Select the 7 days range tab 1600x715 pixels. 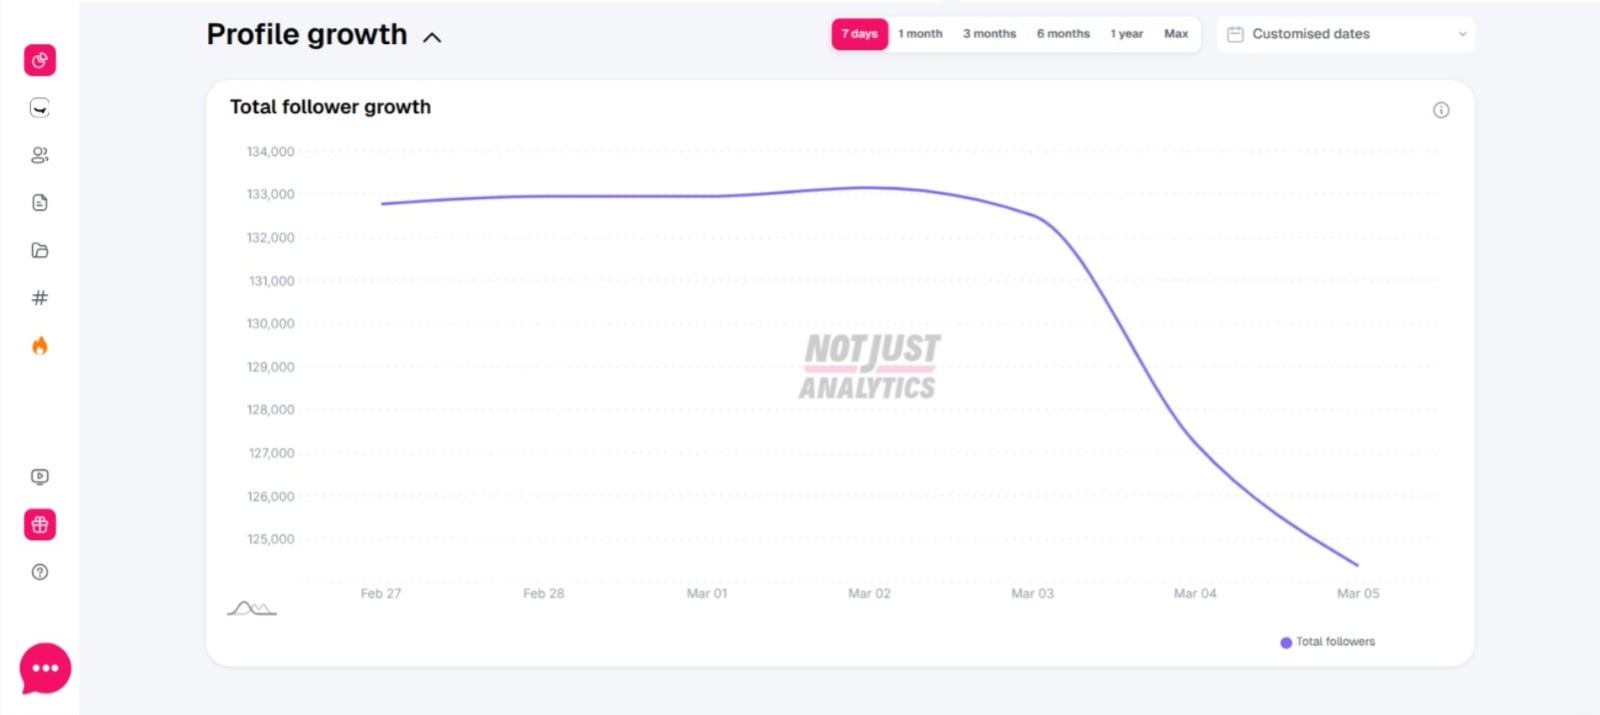click(859, 34)
